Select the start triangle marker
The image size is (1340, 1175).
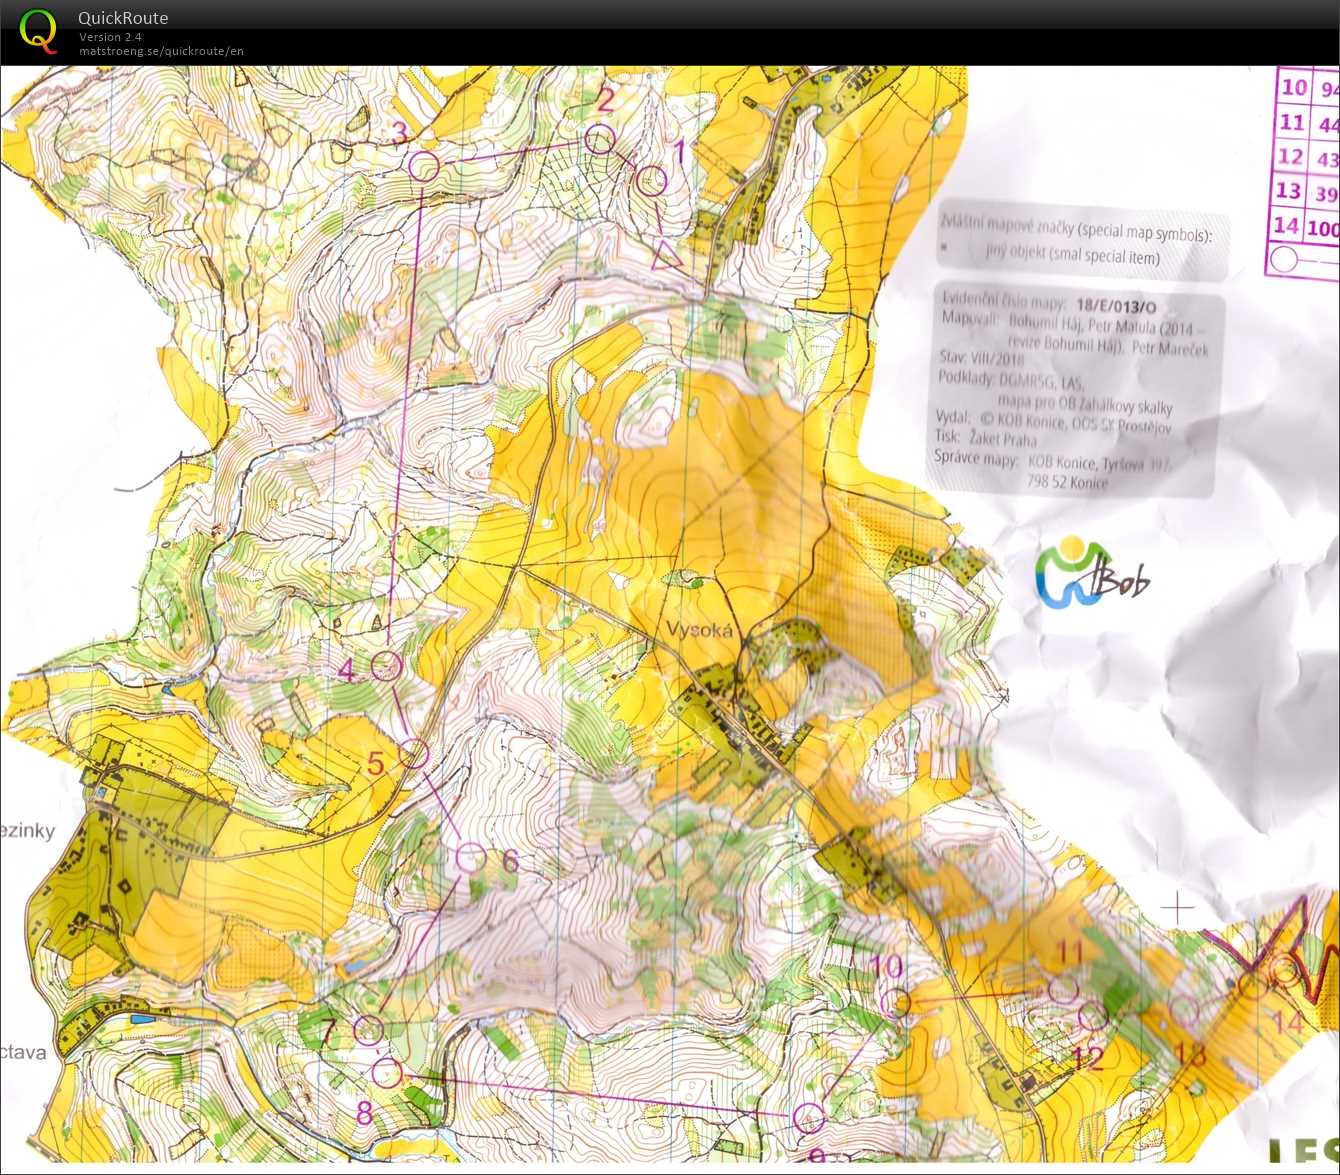point(667,255)
